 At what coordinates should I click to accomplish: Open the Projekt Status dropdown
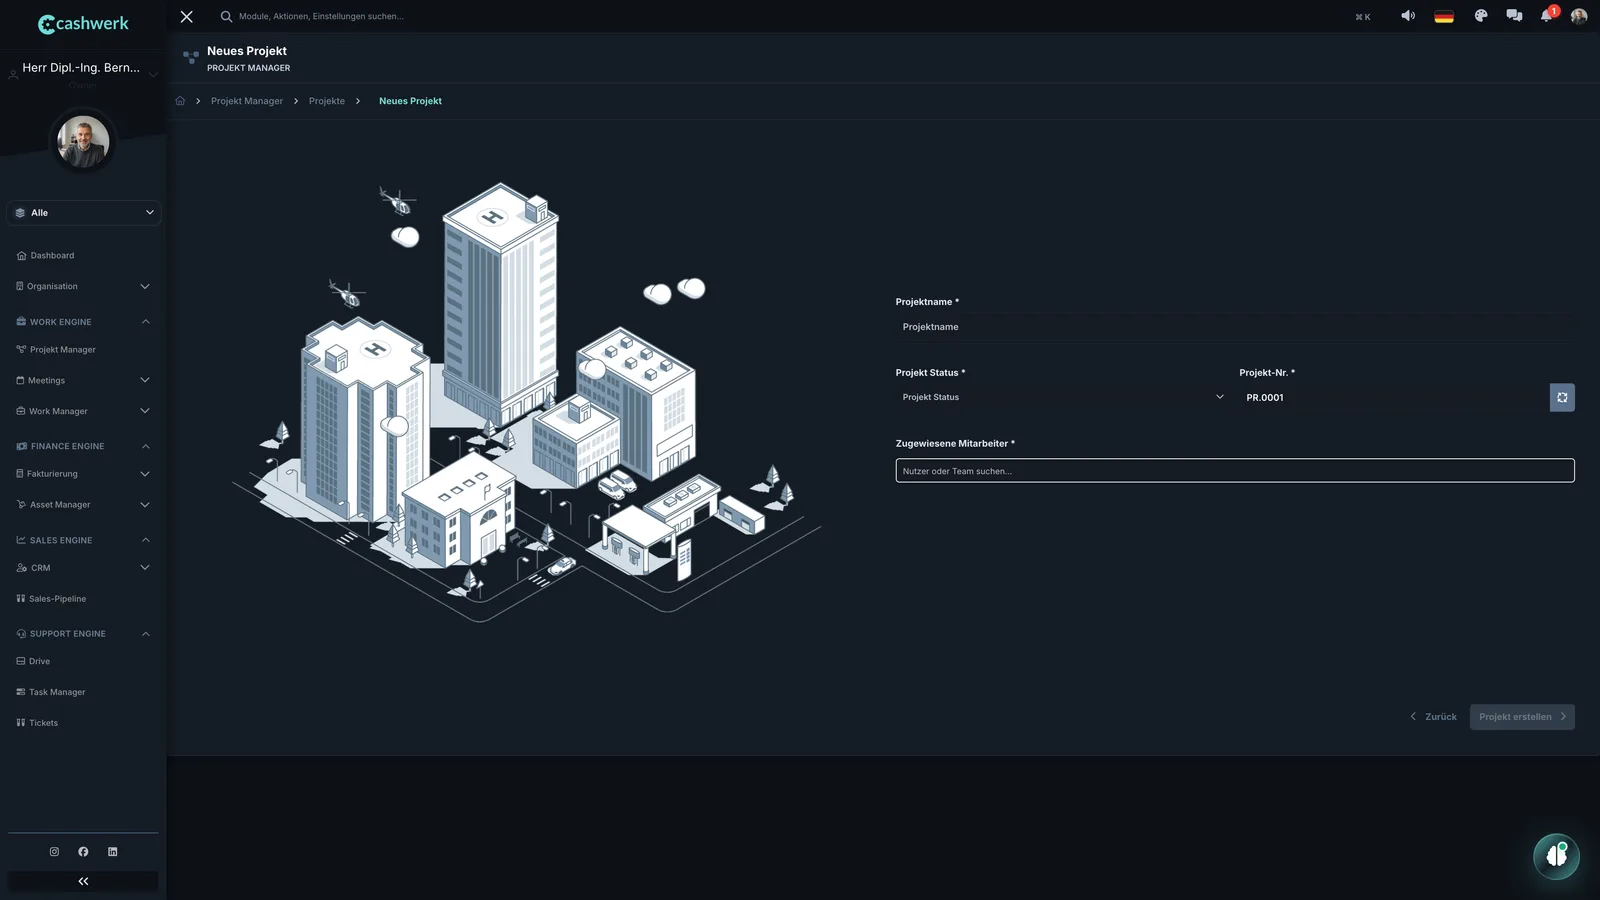click(x=1061, y=397)
